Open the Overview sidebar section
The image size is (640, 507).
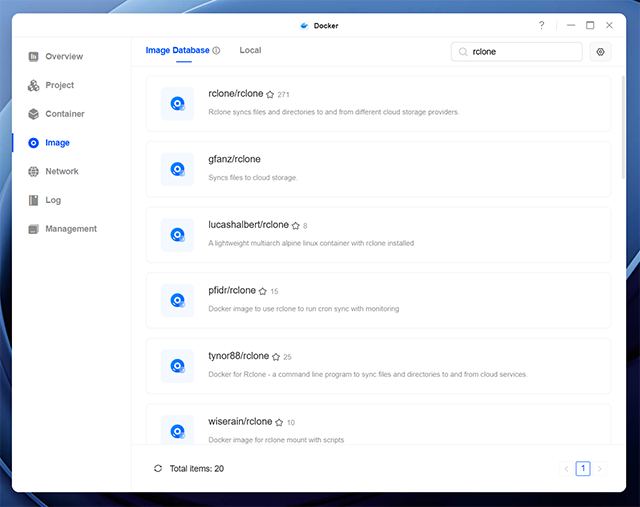coord(63,57)
